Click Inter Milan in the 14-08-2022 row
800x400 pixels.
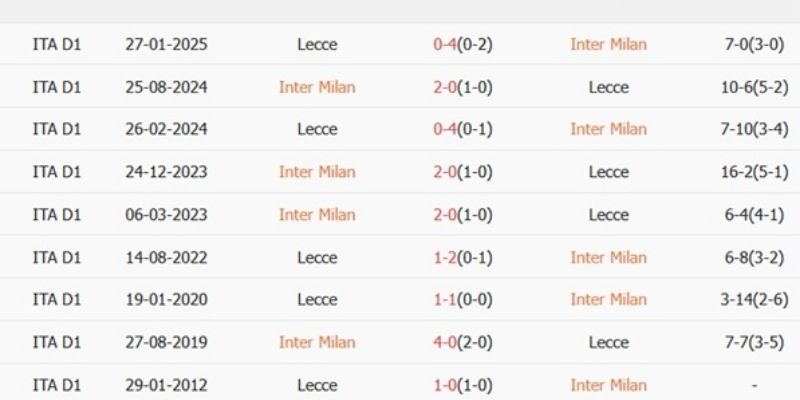pos(608,257)
